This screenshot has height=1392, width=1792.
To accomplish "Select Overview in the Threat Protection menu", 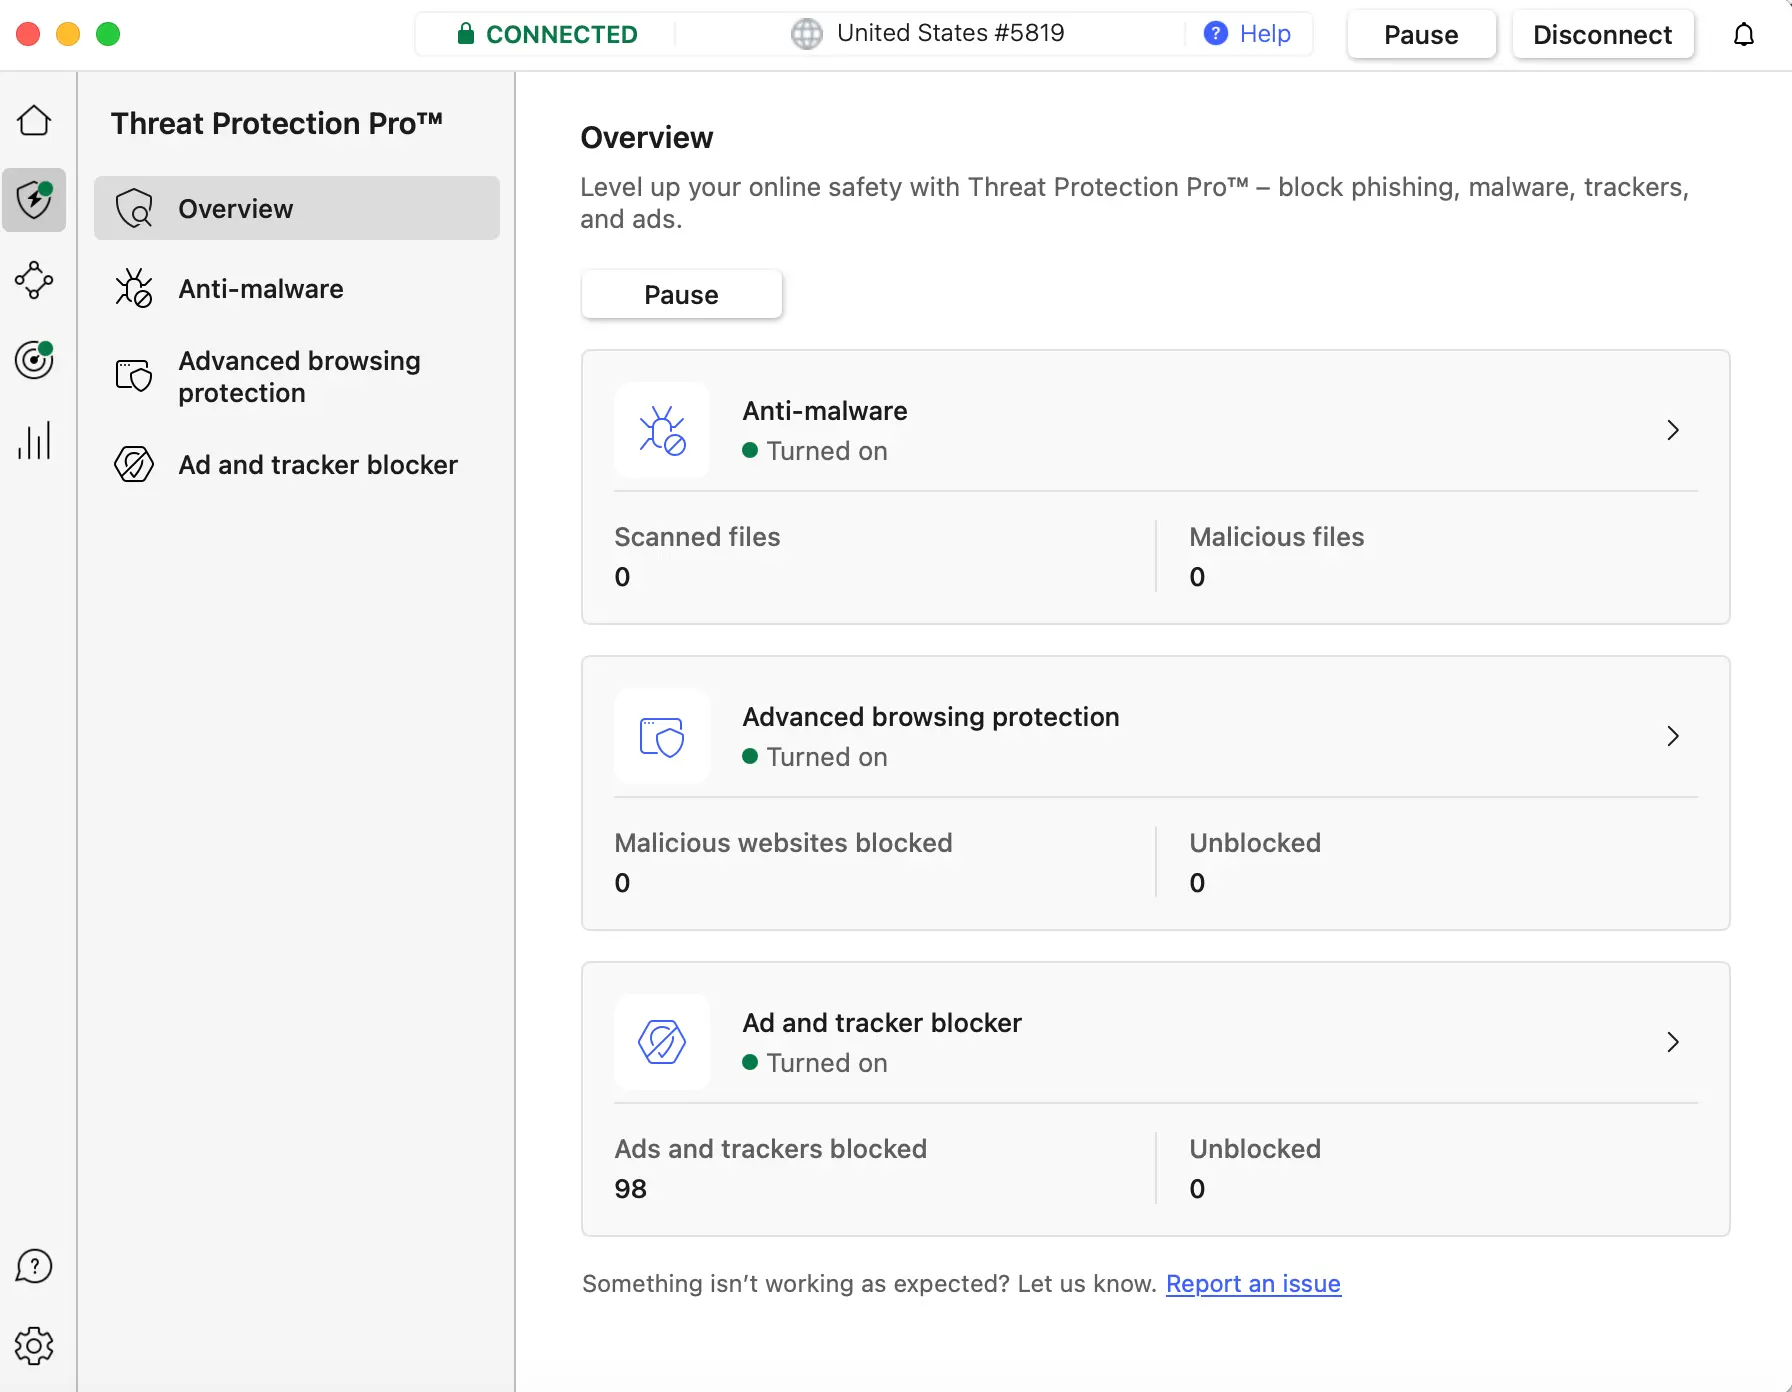I will click(x=297, y=208).
